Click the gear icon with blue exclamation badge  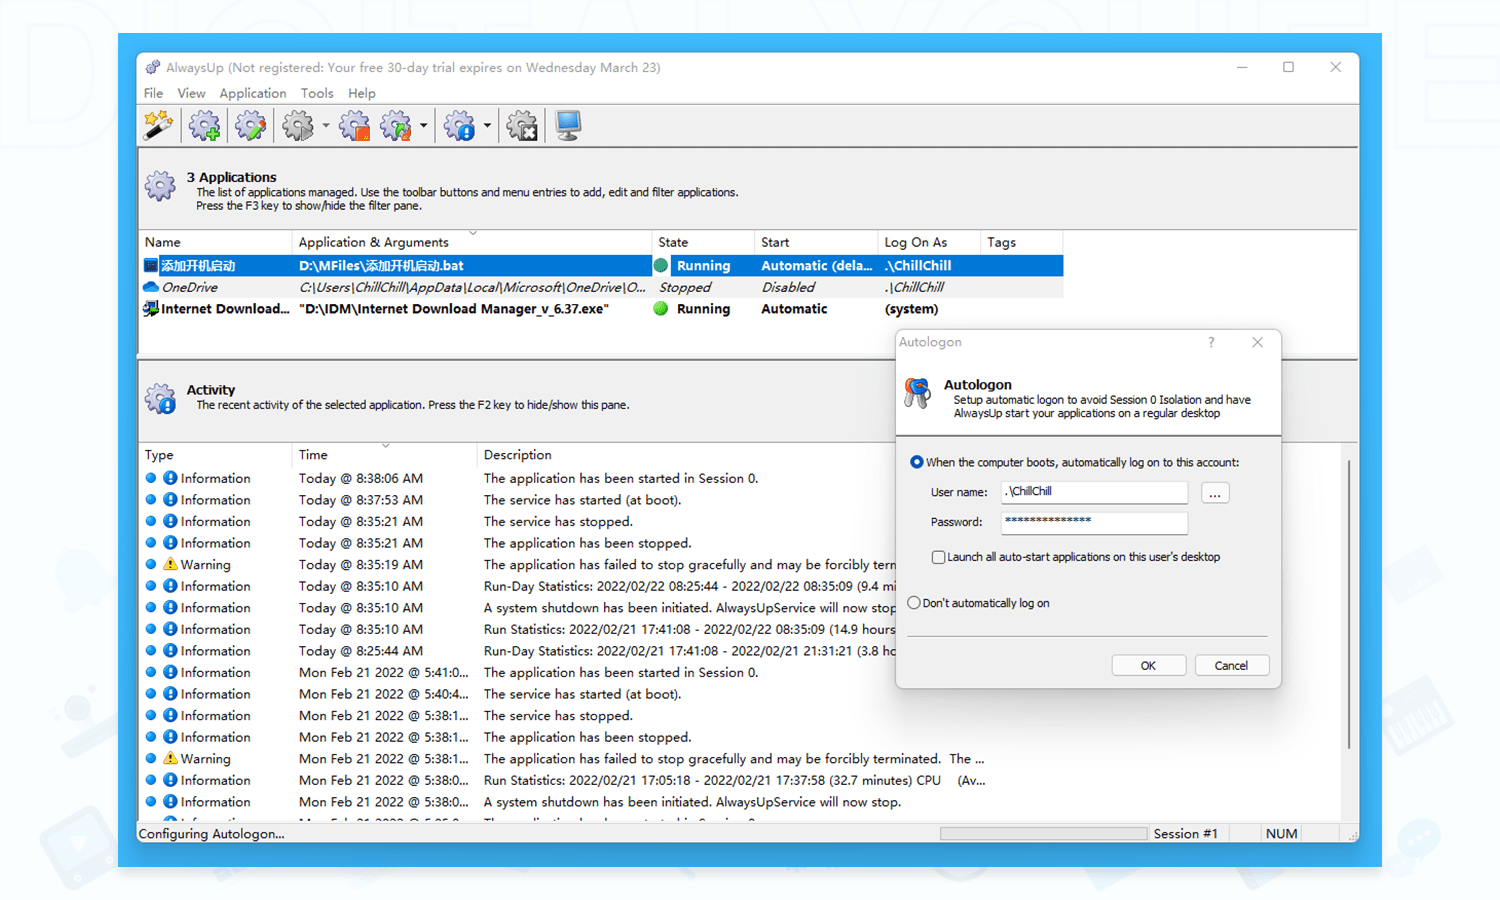point(459,126)
